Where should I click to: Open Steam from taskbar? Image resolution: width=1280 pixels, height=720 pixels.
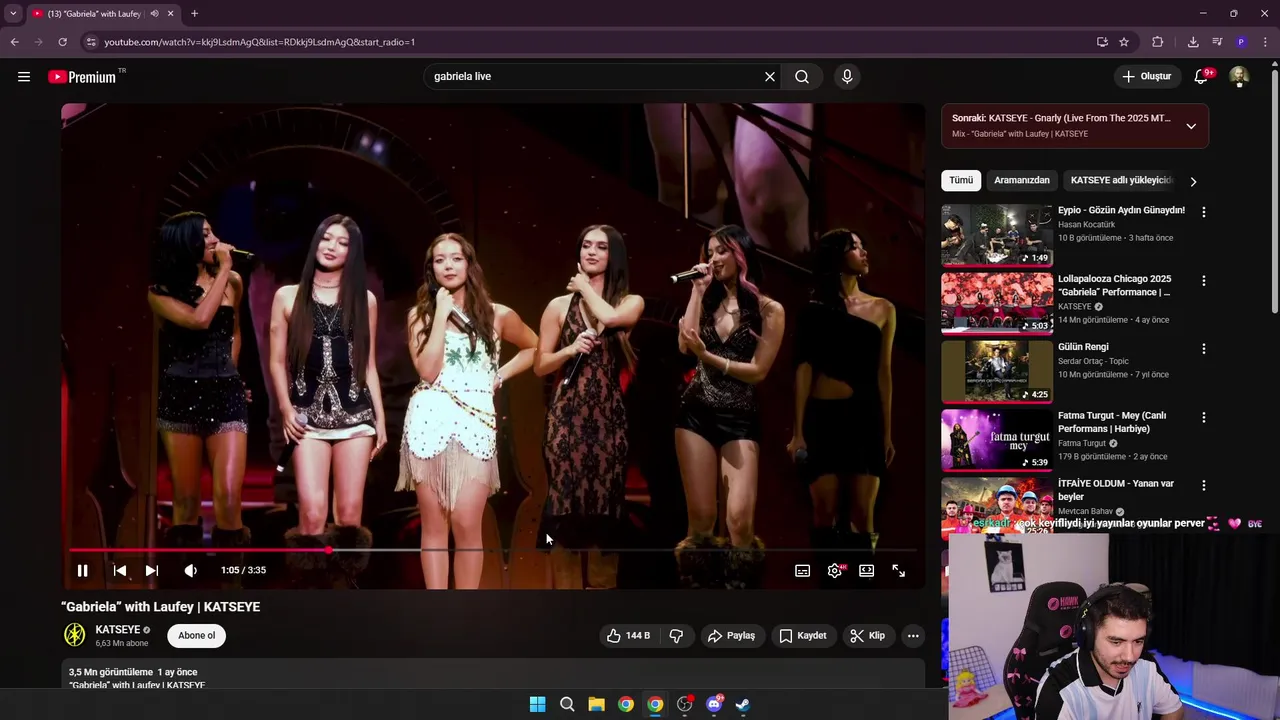click(x=743, y=704)
